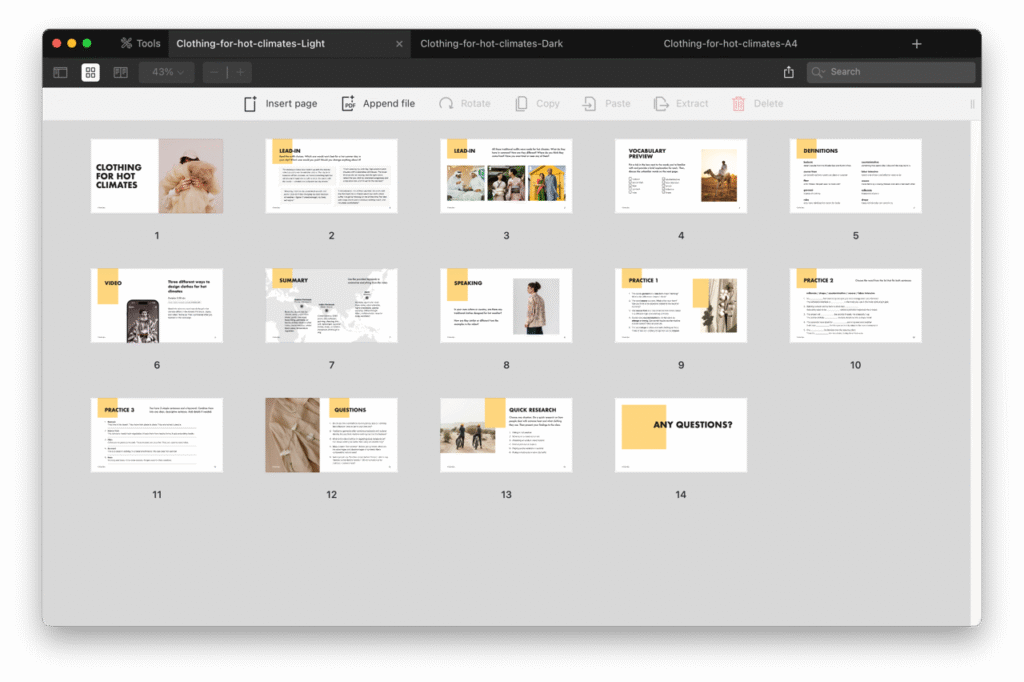Open the 43% zoom level dropdown
This screenshot has height=682, width=1024.
coord(166,72)
